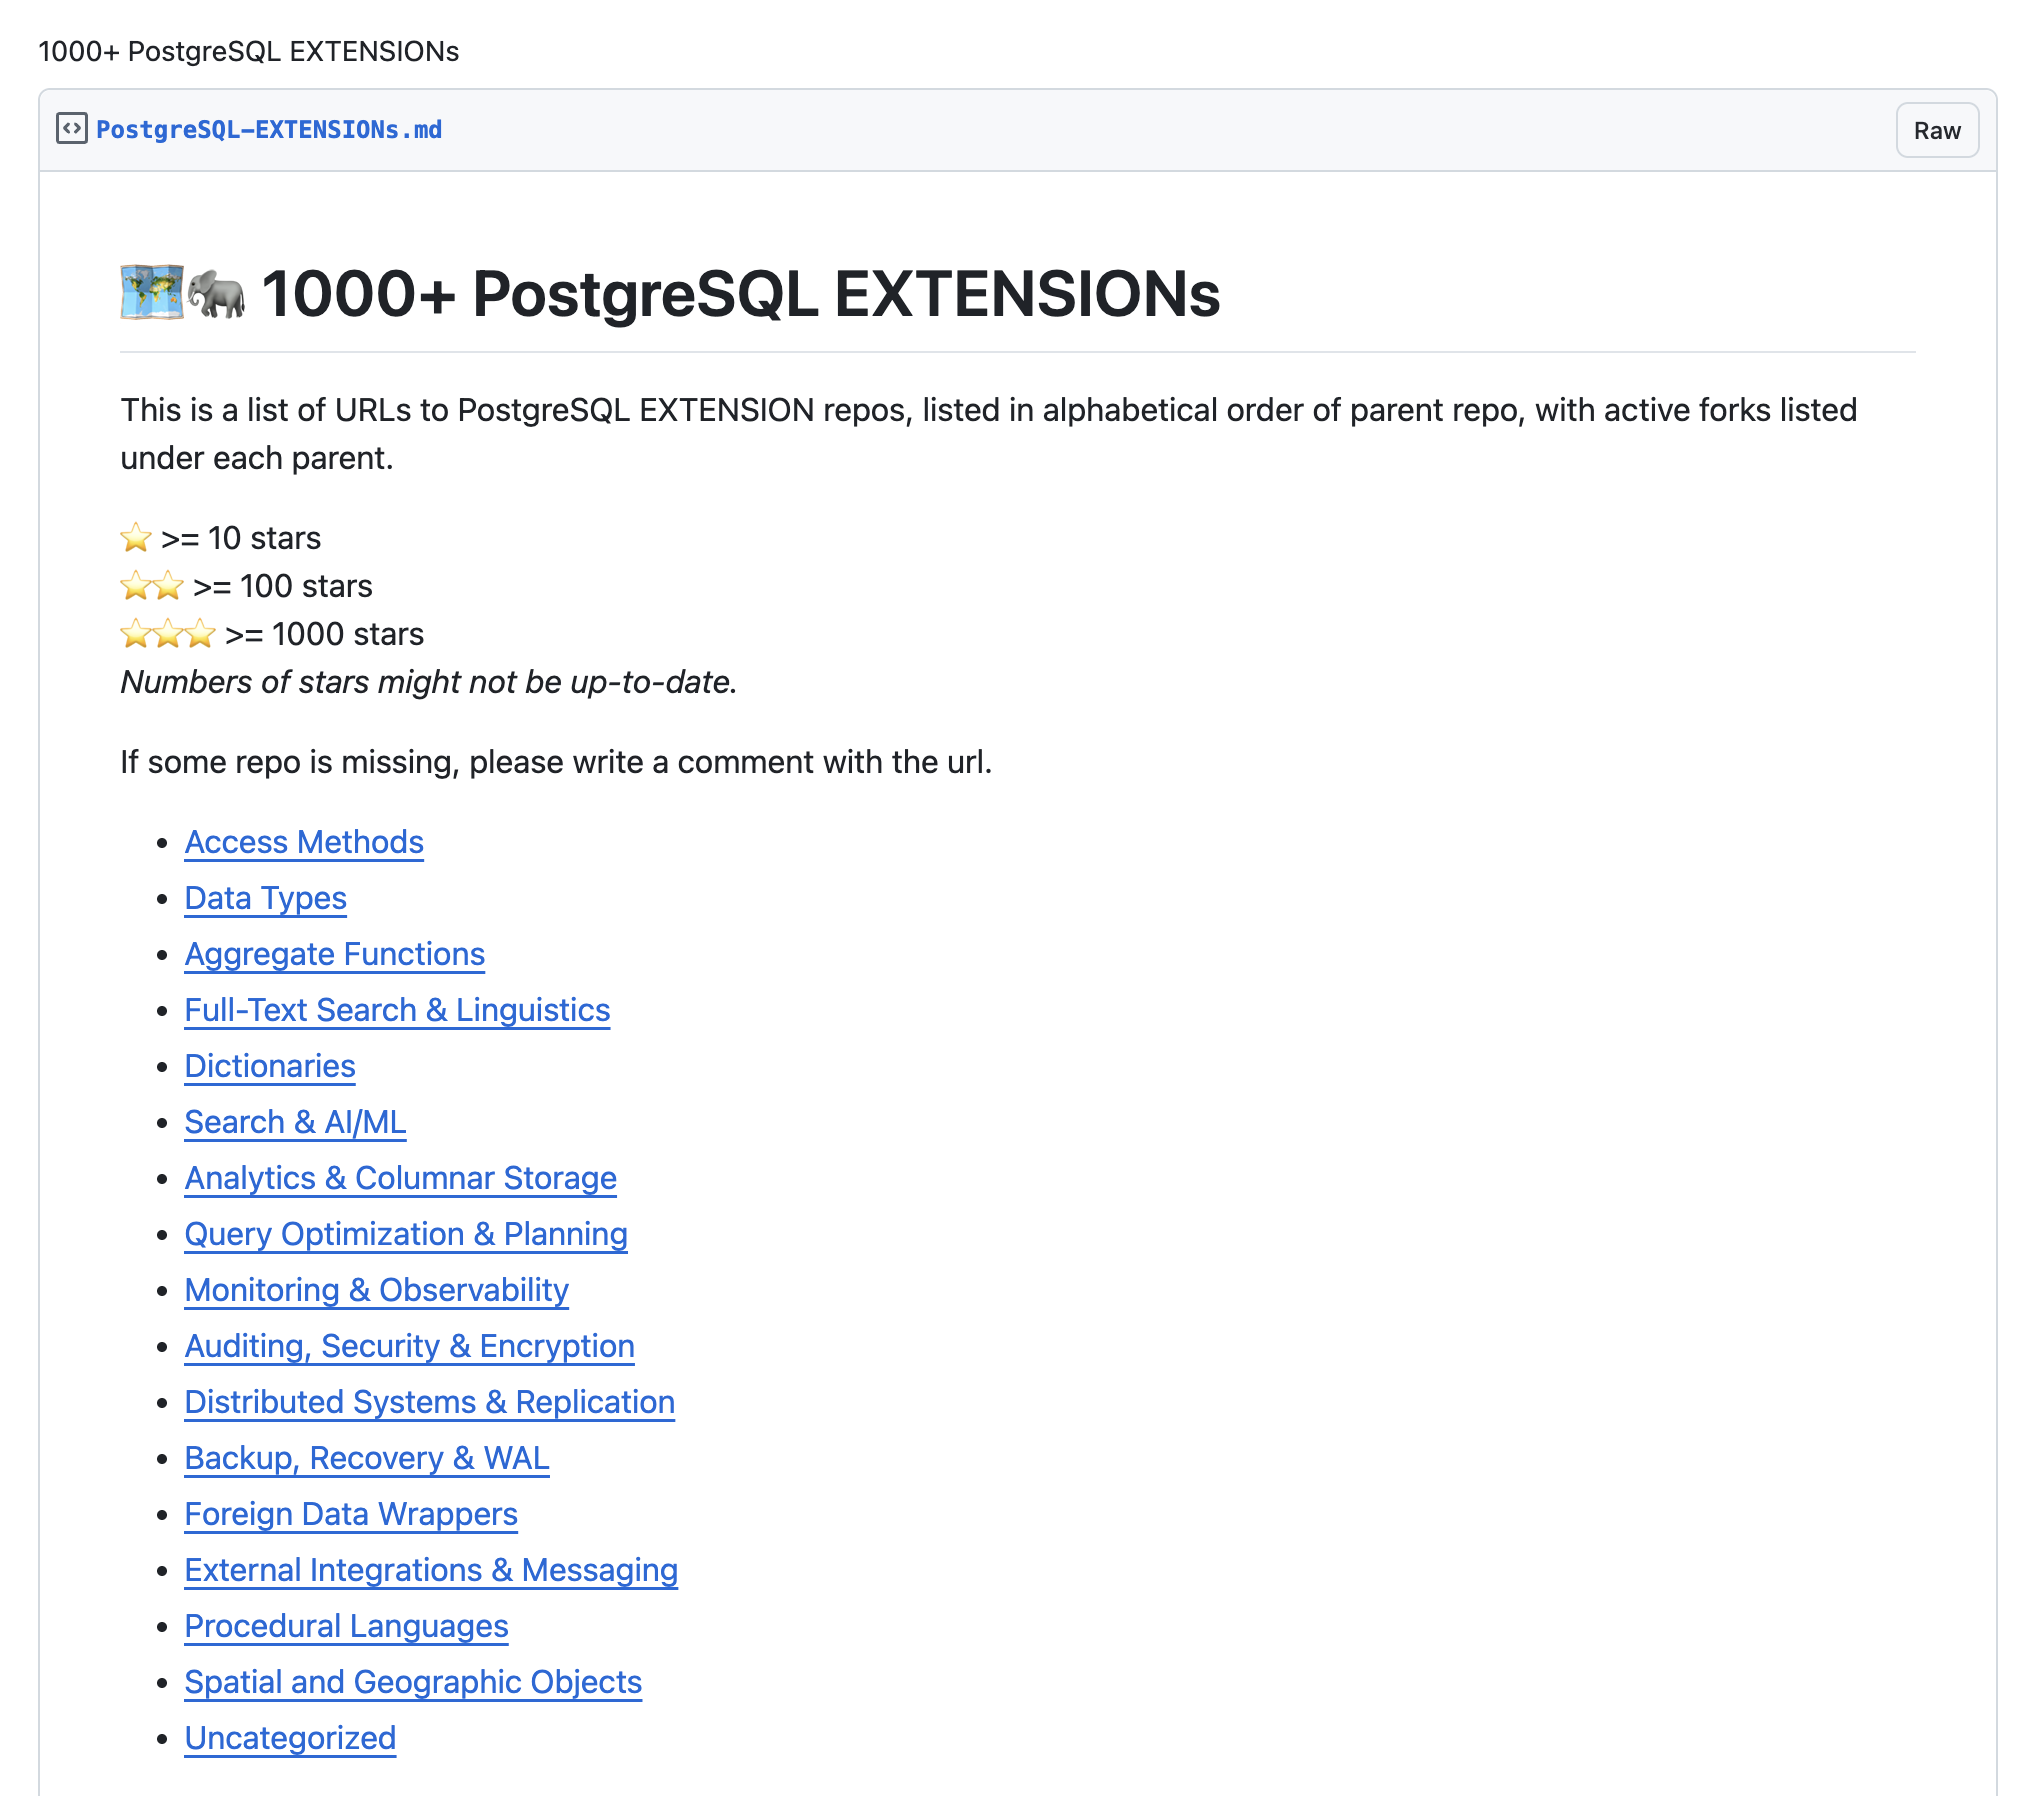Viewport: 2038px width, 1796px height.
Task: Open the Access Methods section link
Action: (x=304, y=842)
